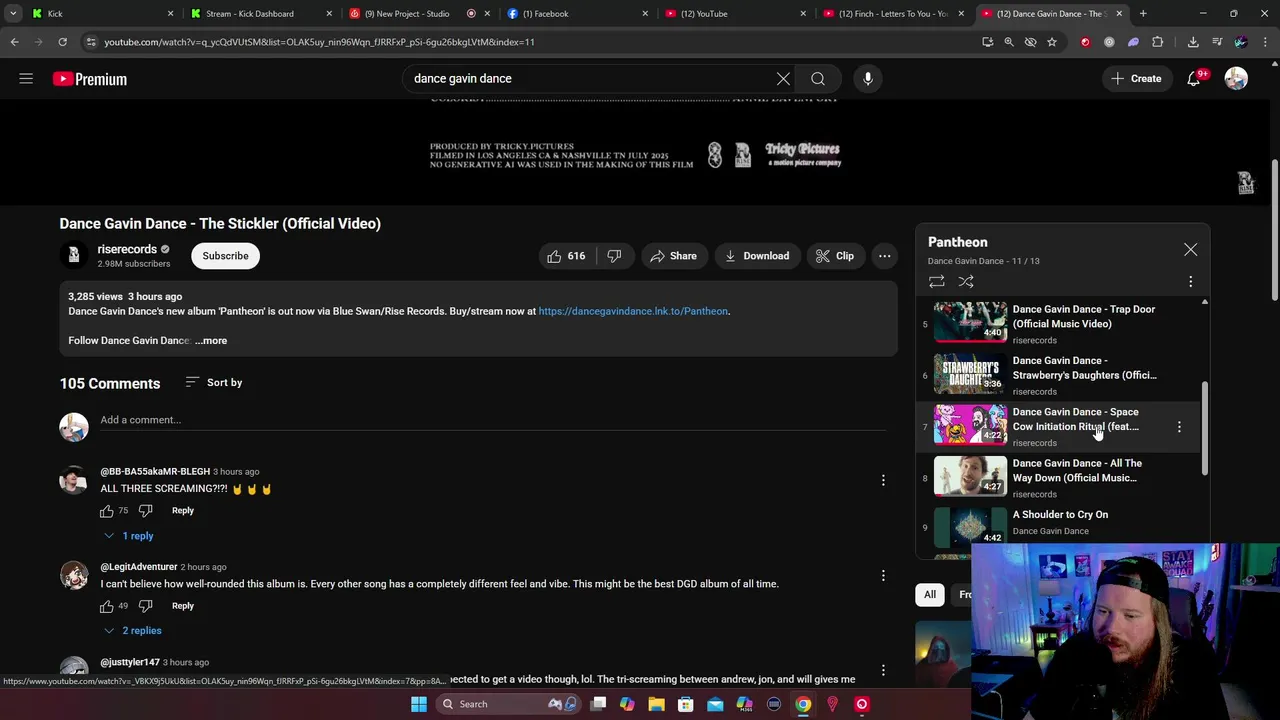Reload the page

[62, 42]
